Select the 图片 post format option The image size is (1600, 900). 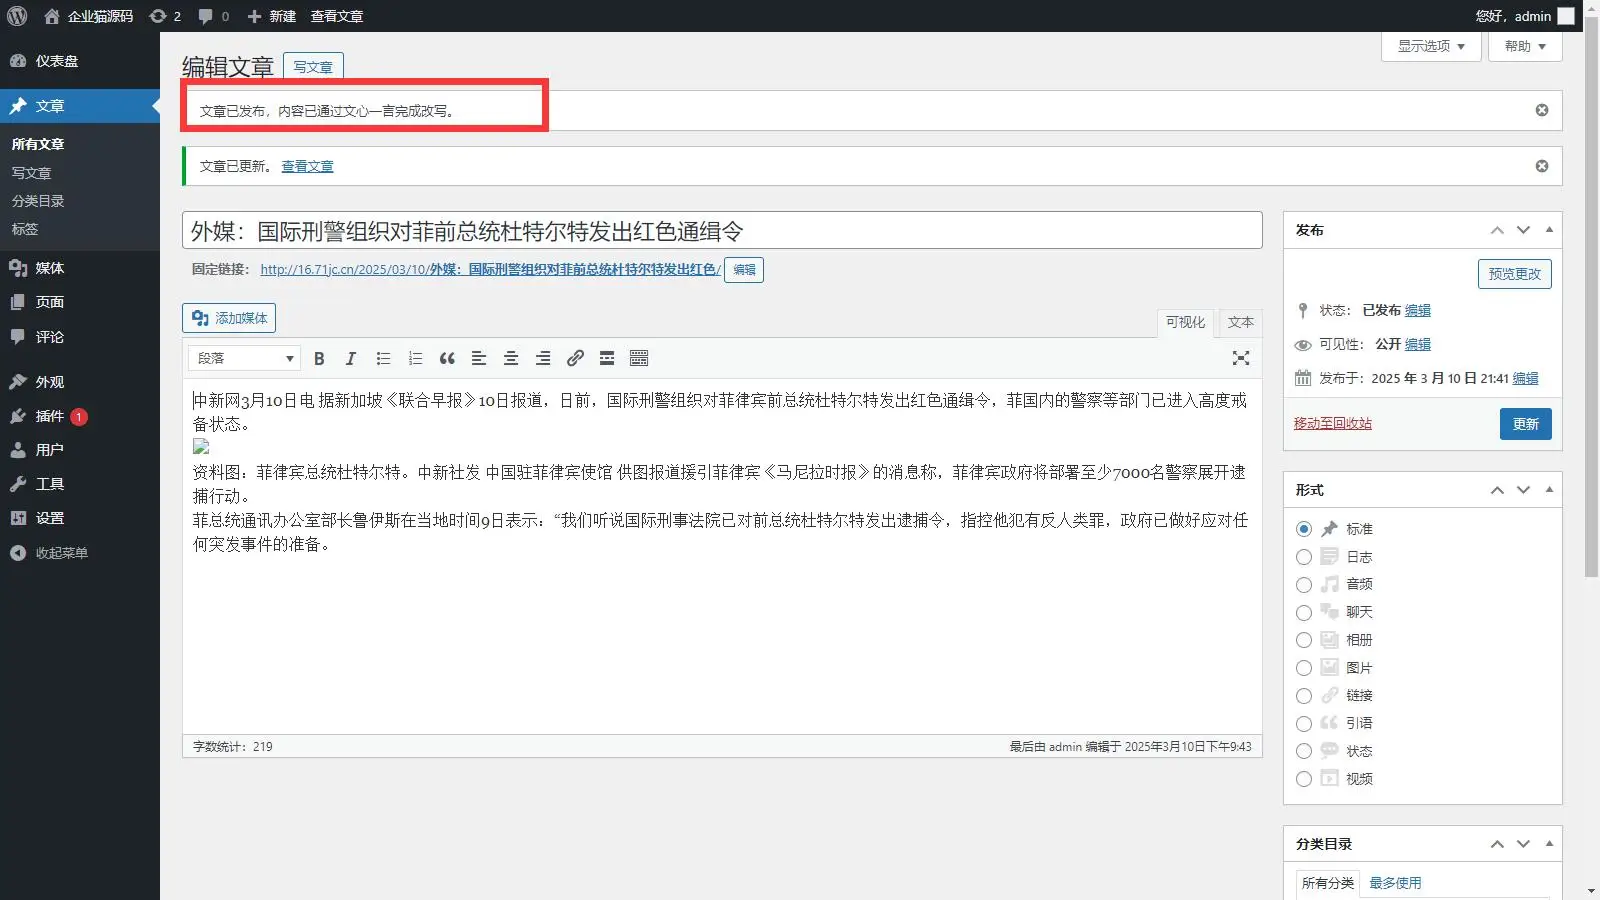pos(1304,668)
